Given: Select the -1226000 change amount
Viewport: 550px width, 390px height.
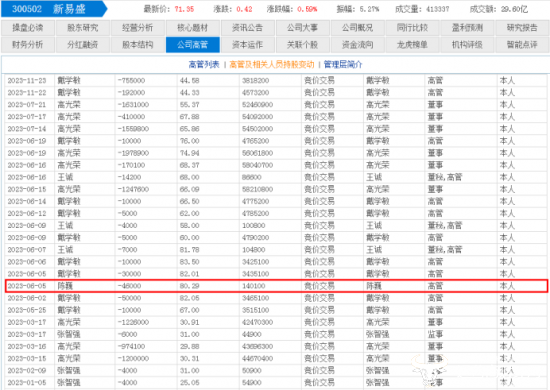Looking at the screenshot, I should click(133, 322).
